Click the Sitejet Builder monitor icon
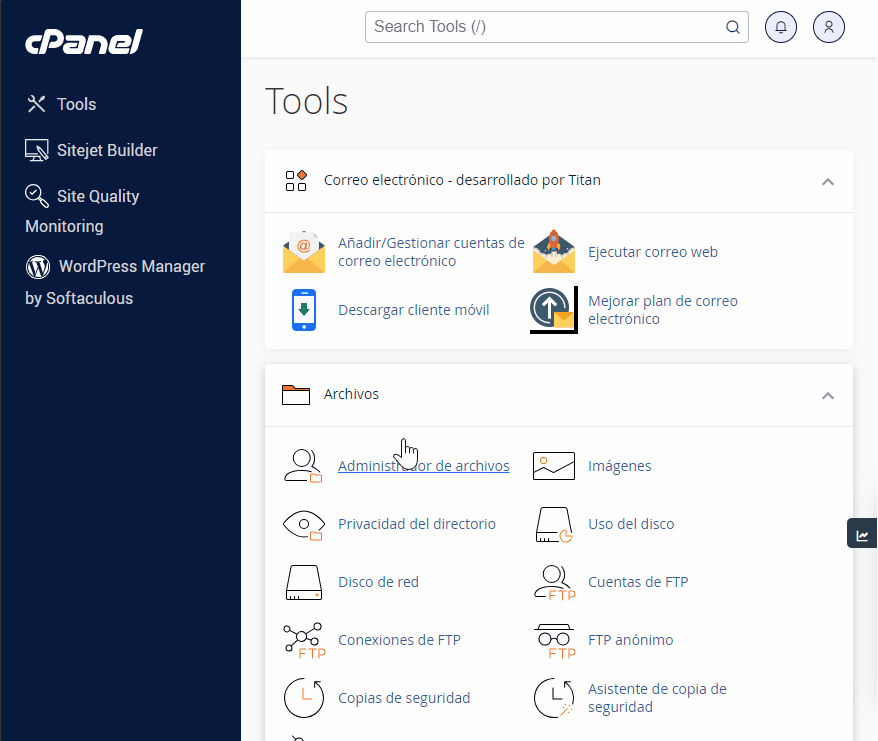Screen dimensions: 878x741 click(x=37, y=150)
